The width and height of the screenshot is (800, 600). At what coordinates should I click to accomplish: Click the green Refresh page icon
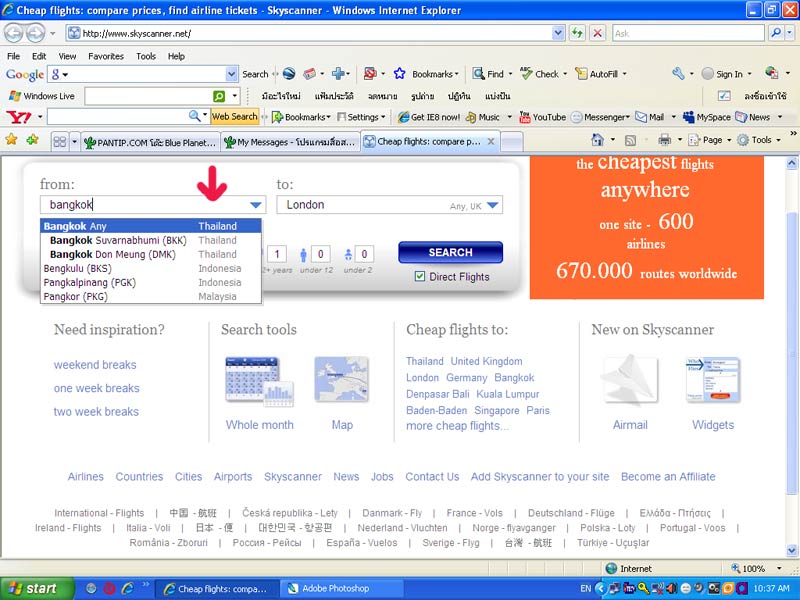click(577, 34)
